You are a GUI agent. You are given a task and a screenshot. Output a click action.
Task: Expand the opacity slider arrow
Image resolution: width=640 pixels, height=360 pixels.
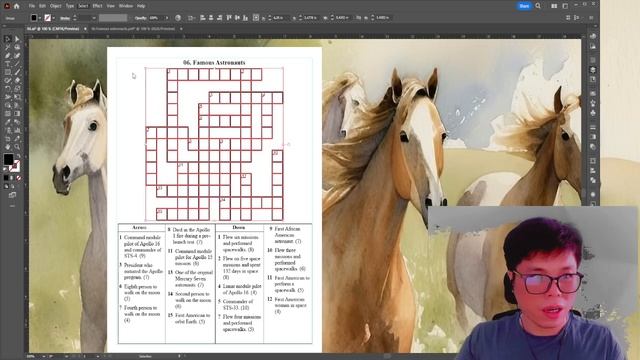pyautogui.click(x=167, y=18)
